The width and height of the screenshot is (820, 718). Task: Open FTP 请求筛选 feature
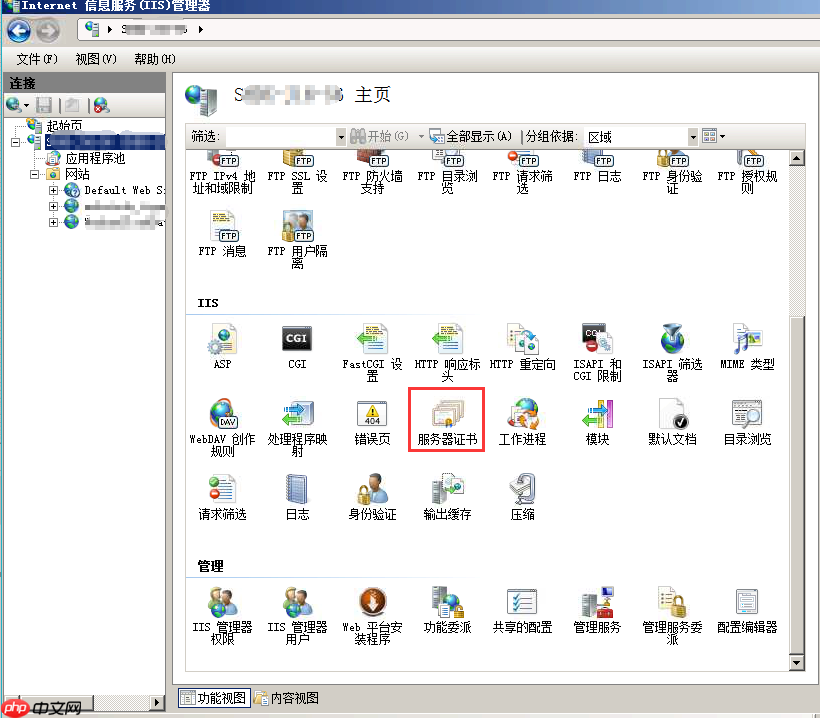coord(522,173)
